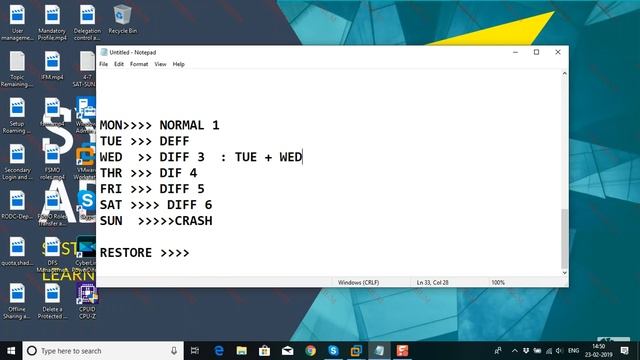Open the Mail app from the taskbar
Viewport: 640px width, 360px height.
[x=287, y=351]
